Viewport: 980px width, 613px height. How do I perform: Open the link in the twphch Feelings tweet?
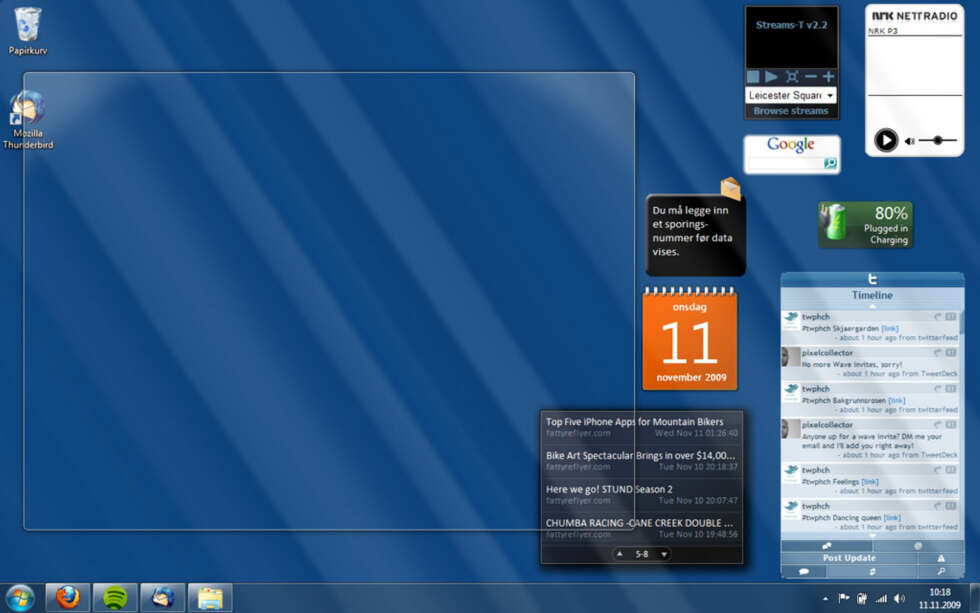click(x=869, y=481)
